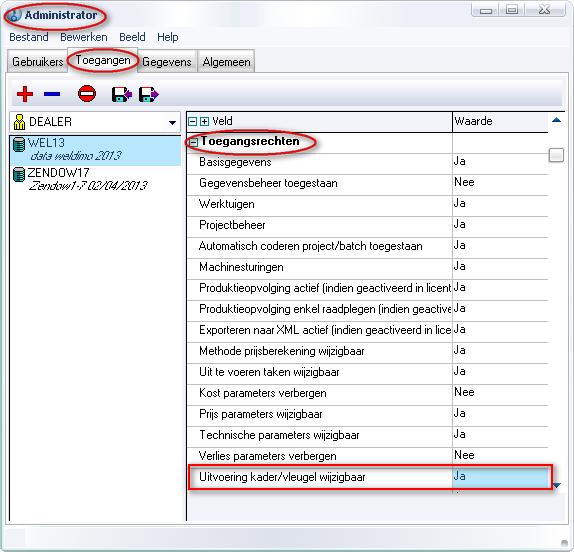Select the WEL13 database icon
574x552 pixels.
pyautogui.click(x=19, y=145)
